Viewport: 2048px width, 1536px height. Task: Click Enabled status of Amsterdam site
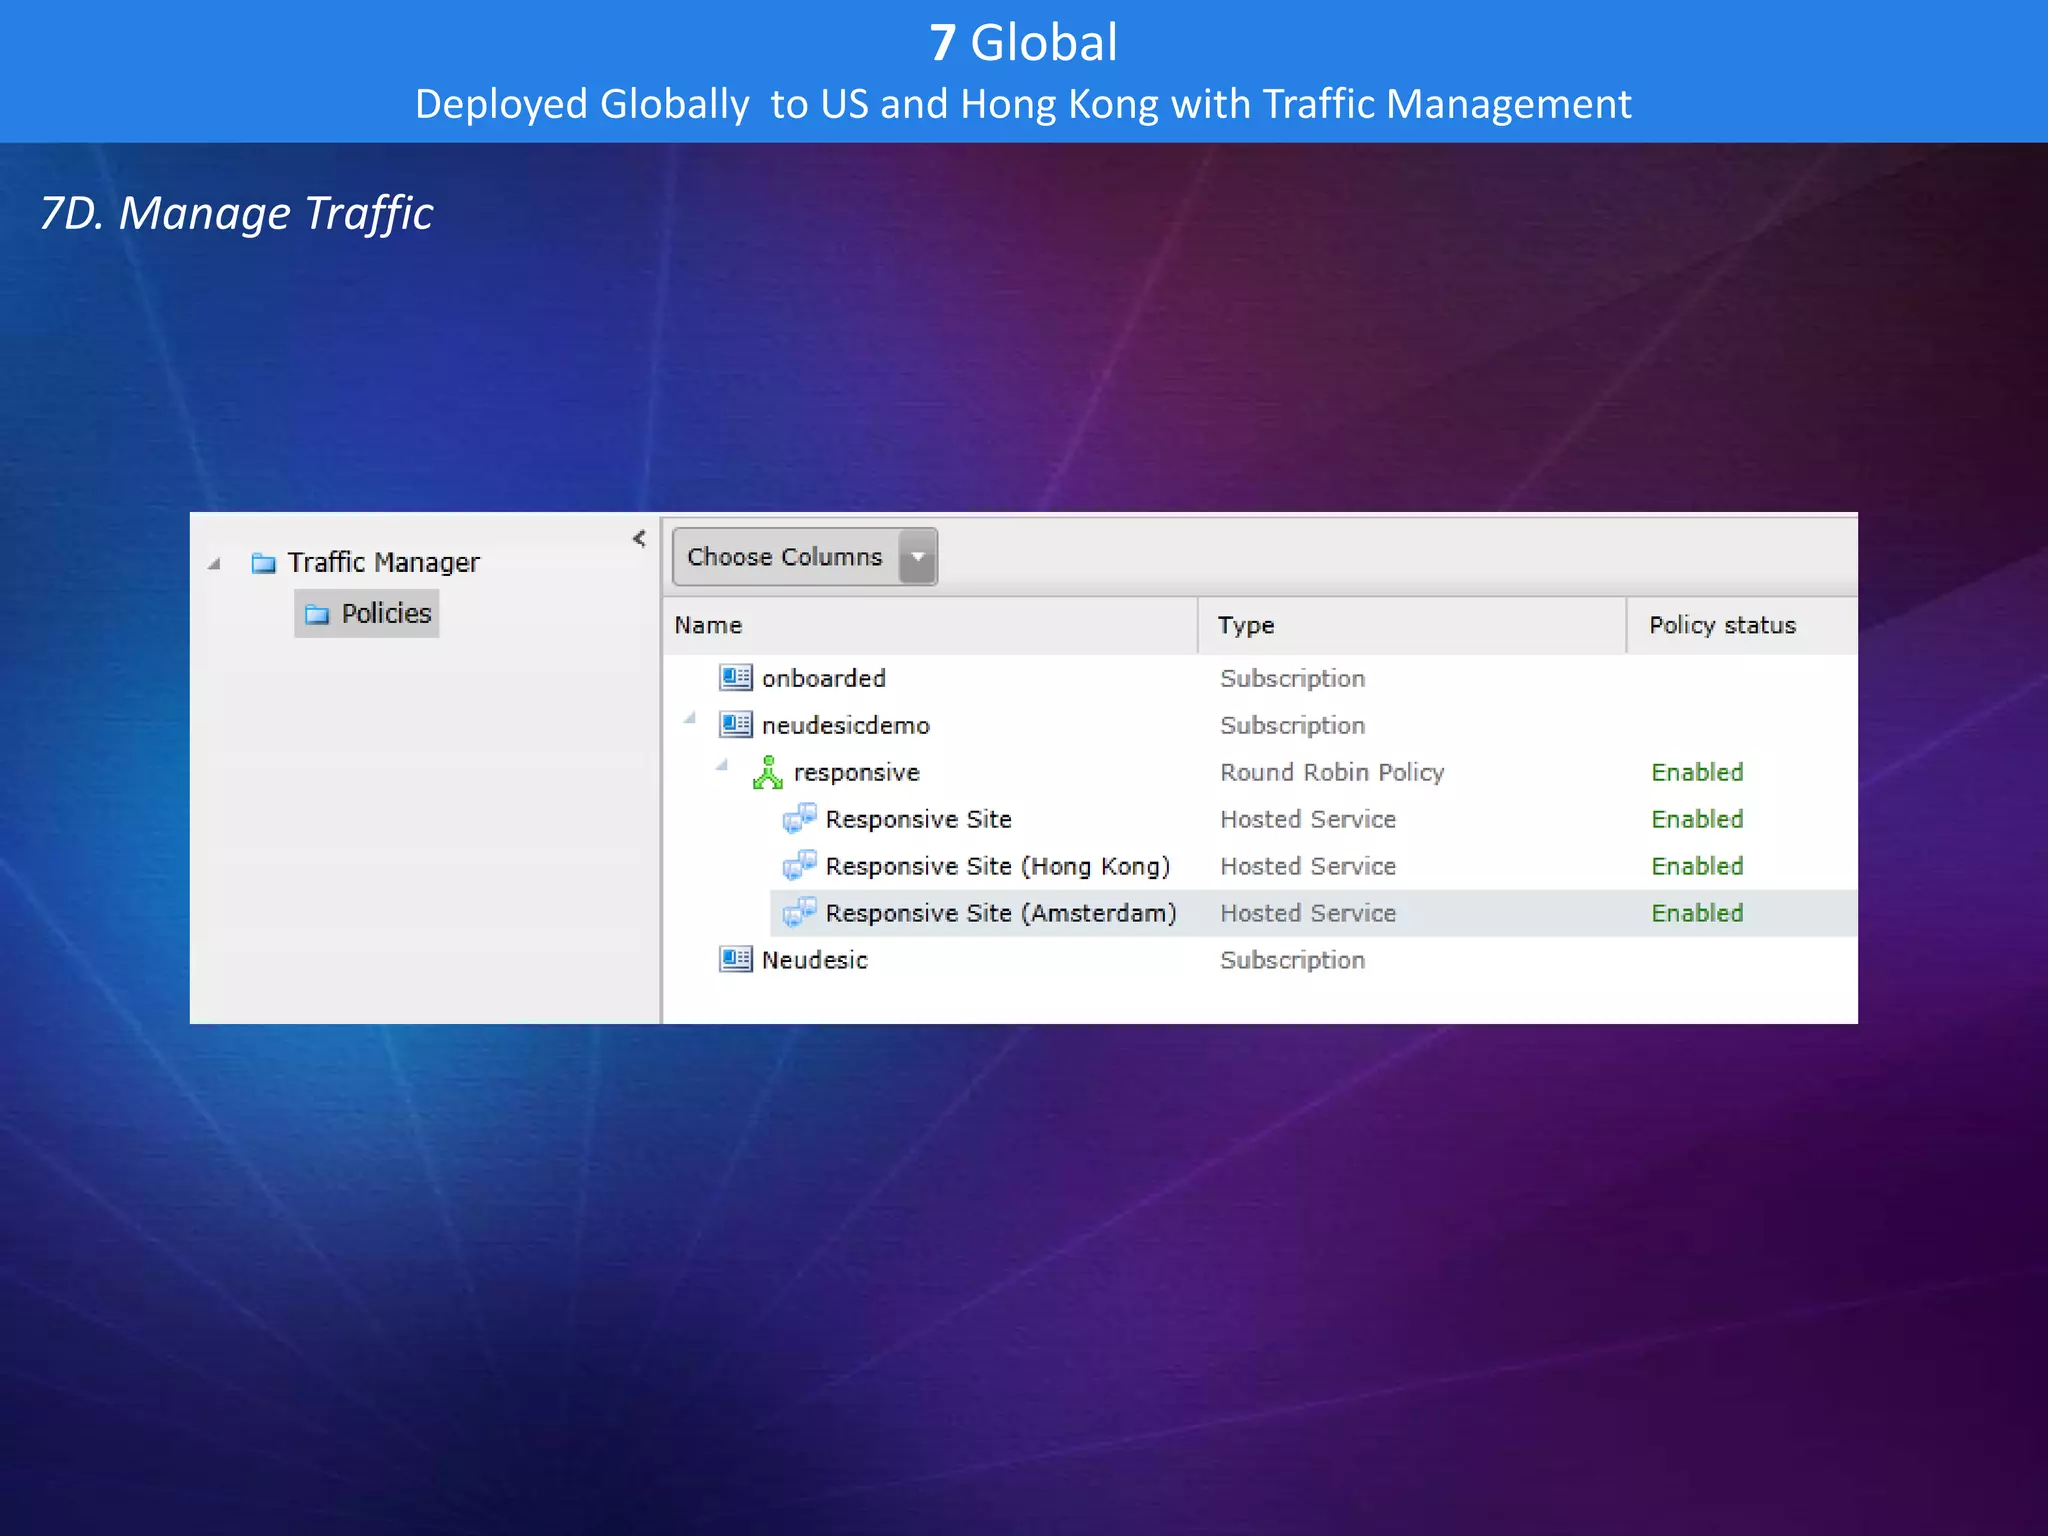coord(1696,913)
